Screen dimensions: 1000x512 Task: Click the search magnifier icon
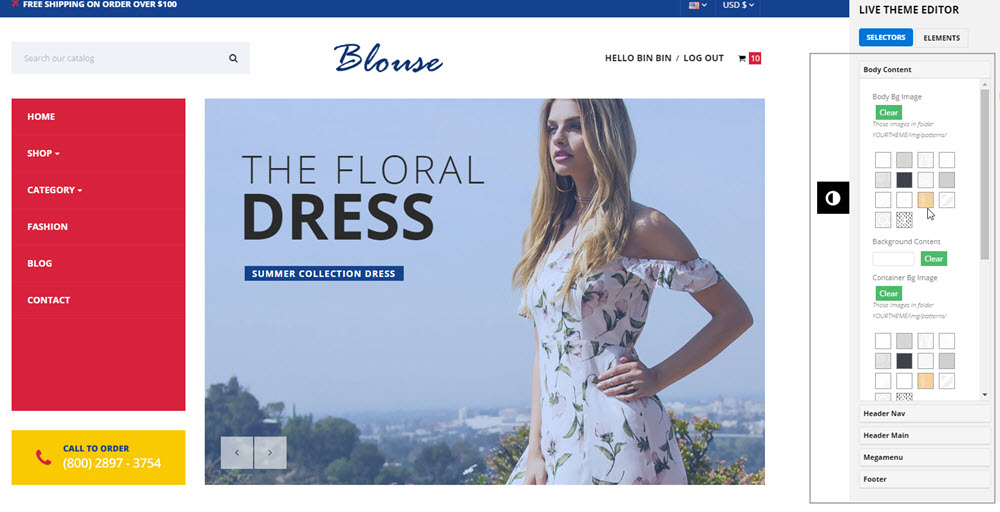(233, 58)
